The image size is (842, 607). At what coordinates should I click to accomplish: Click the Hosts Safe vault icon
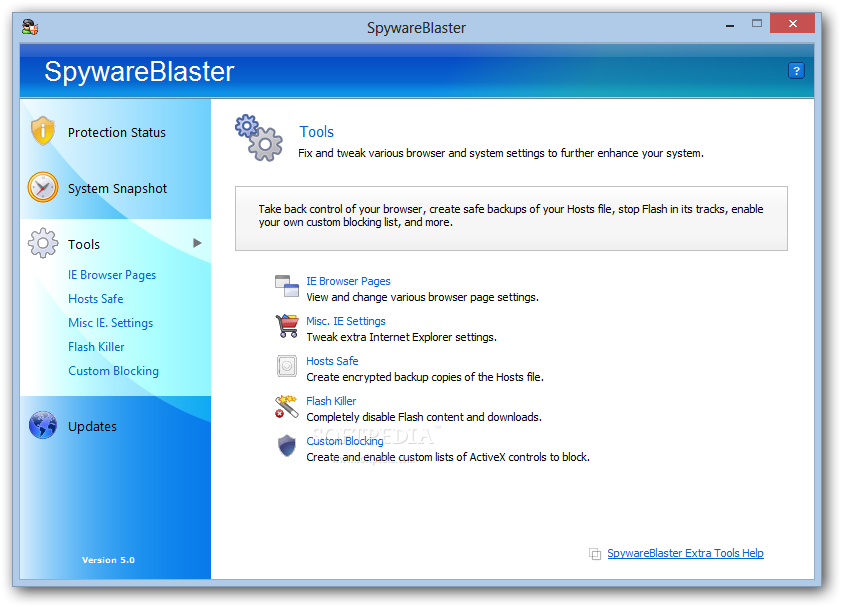tap(287, 366)
